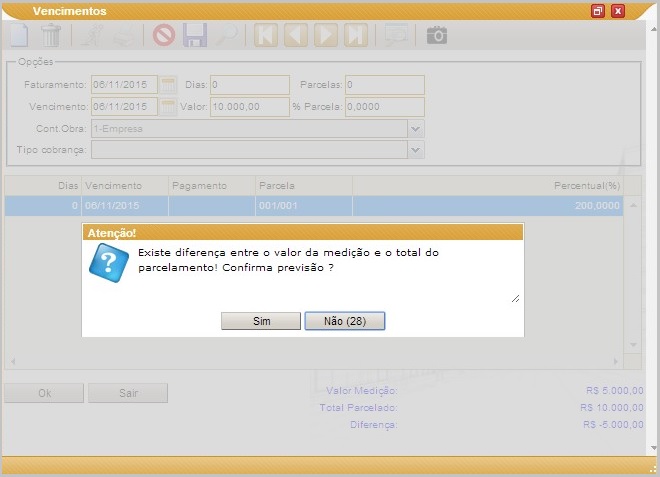
Task: Expand the Cont.Obra dropdown
Action: [x=416, y=129]
